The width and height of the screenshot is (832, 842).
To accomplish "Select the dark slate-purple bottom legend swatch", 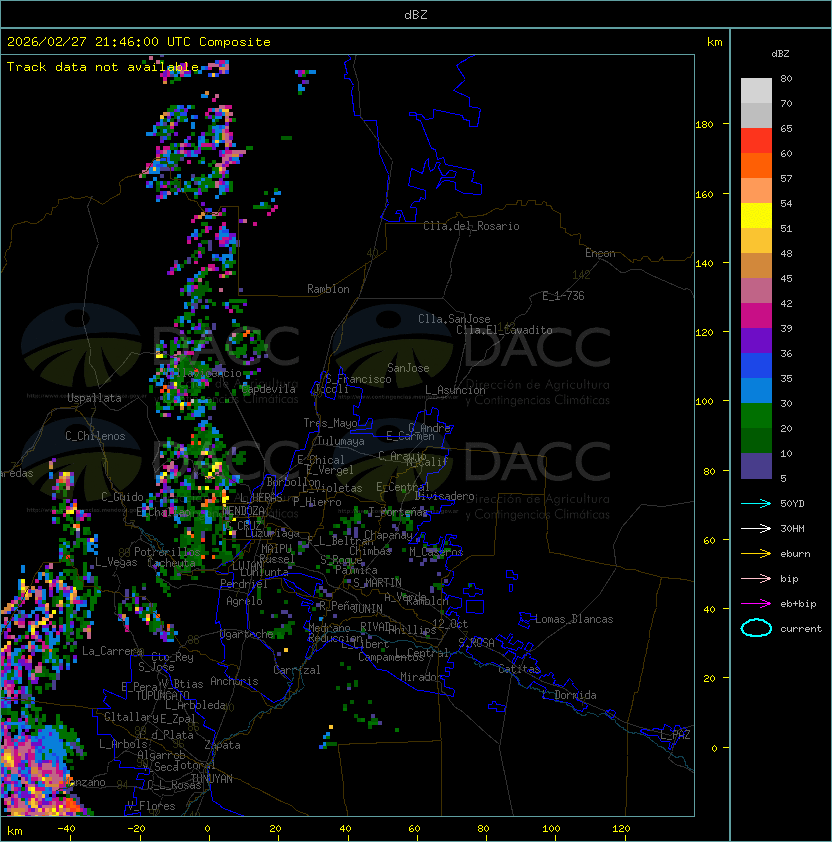I will coord(756,466).
